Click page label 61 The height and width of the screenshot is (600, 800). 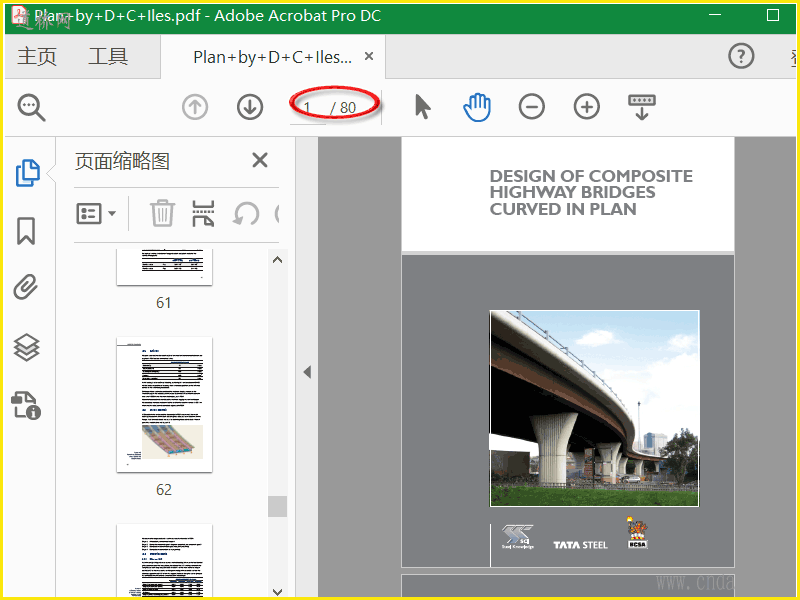163,303
